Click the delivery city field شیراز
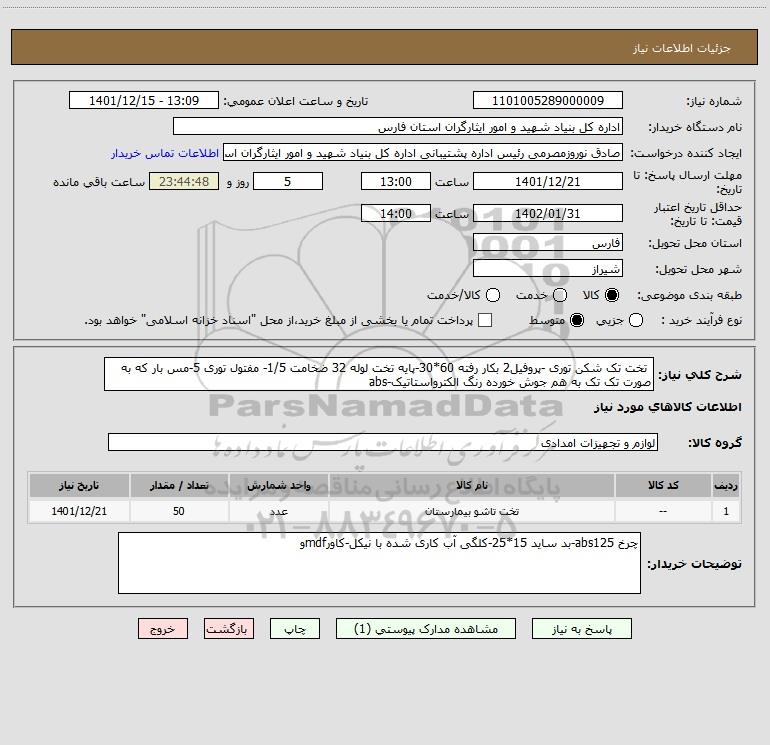This screenshot has width=770, height=745. click(548, 269)
